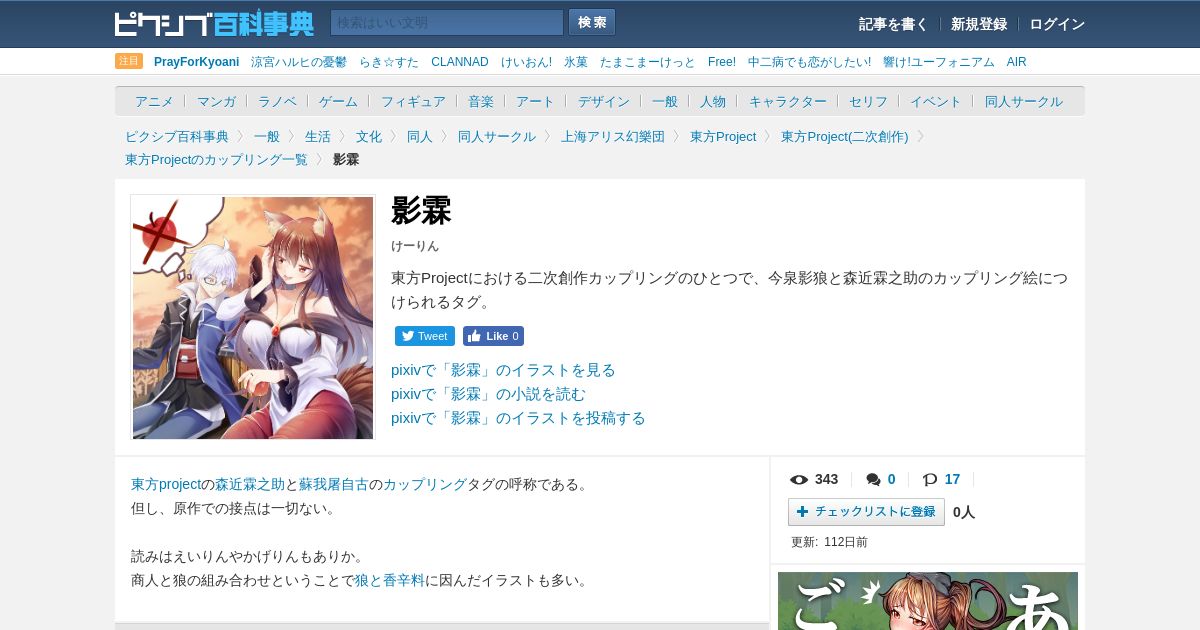Go to 上海アリス幻樂団 breadcrumb link

click(x=613, y=136)
